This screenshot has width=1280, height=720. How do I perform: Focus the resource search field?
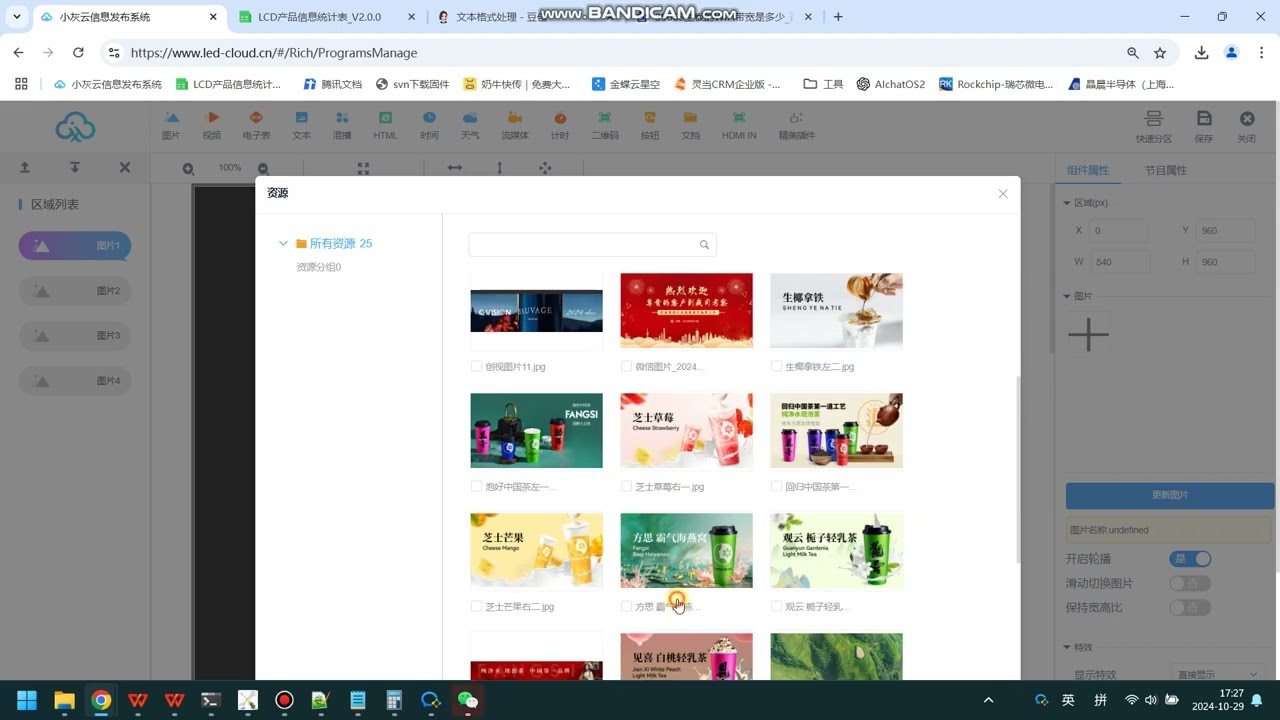click(x=592, y=245)
